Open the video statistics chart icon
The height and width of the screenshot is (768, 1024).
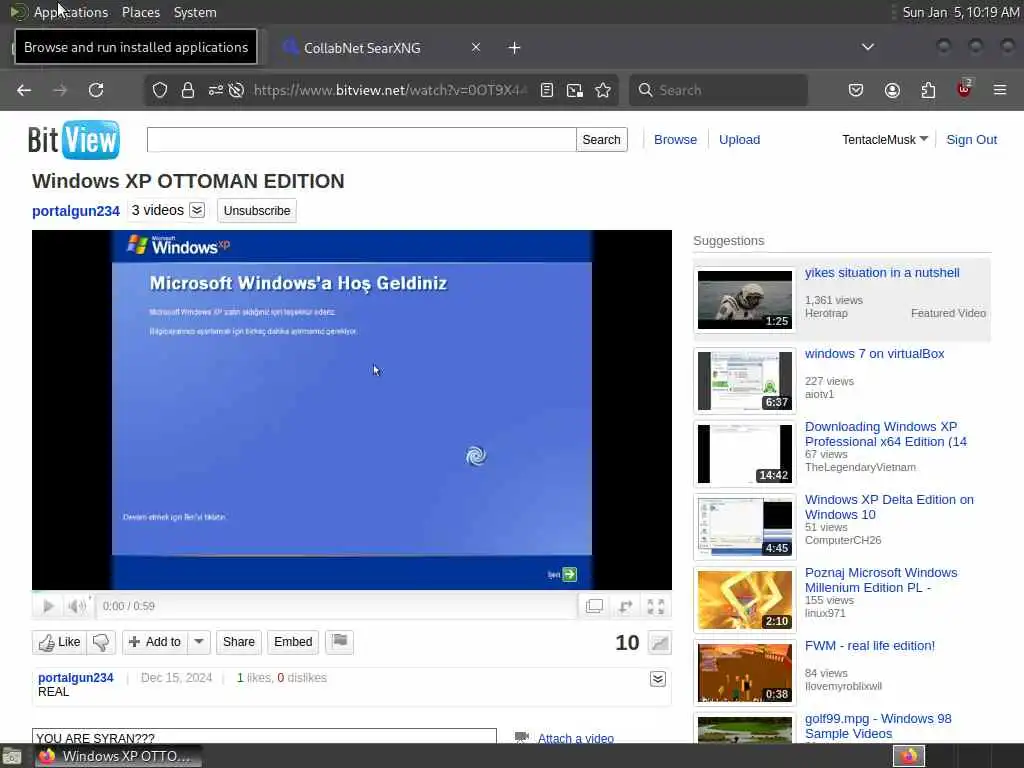click(660, 643)
